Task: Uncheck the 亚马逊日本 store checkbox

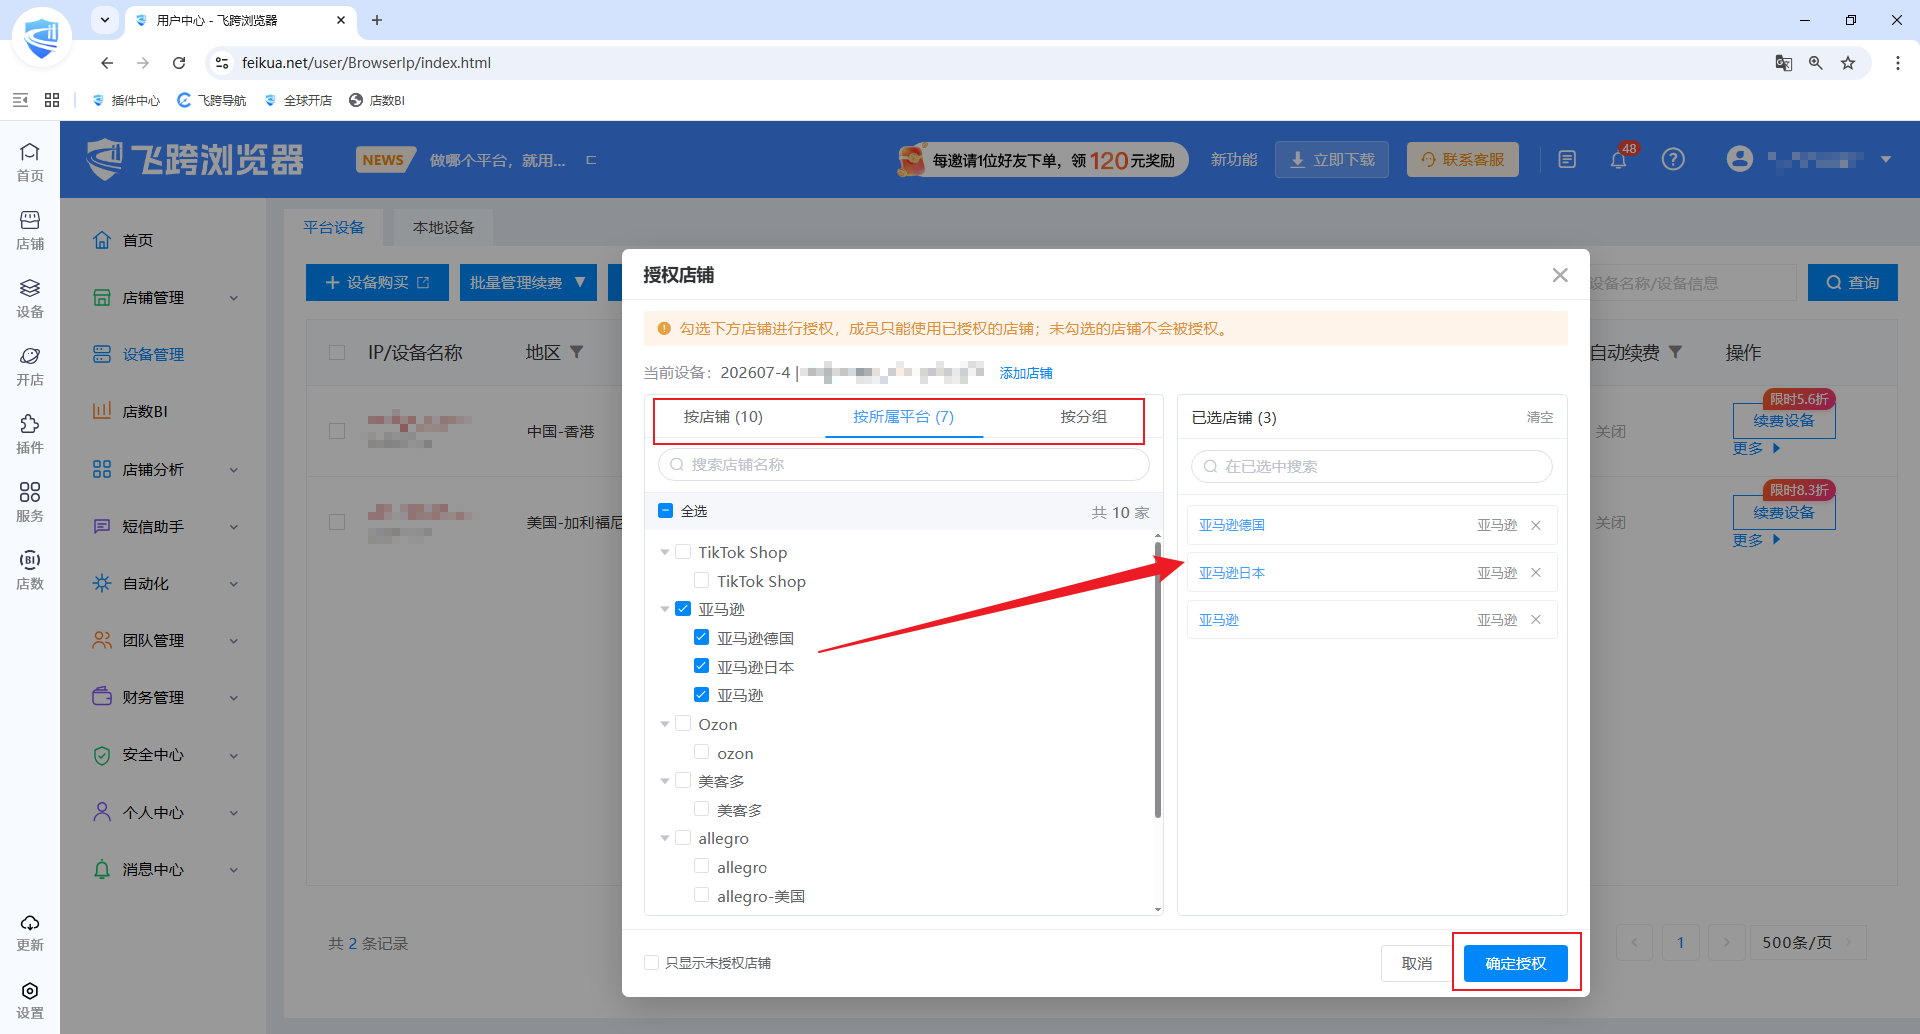Action: (702, 666)
